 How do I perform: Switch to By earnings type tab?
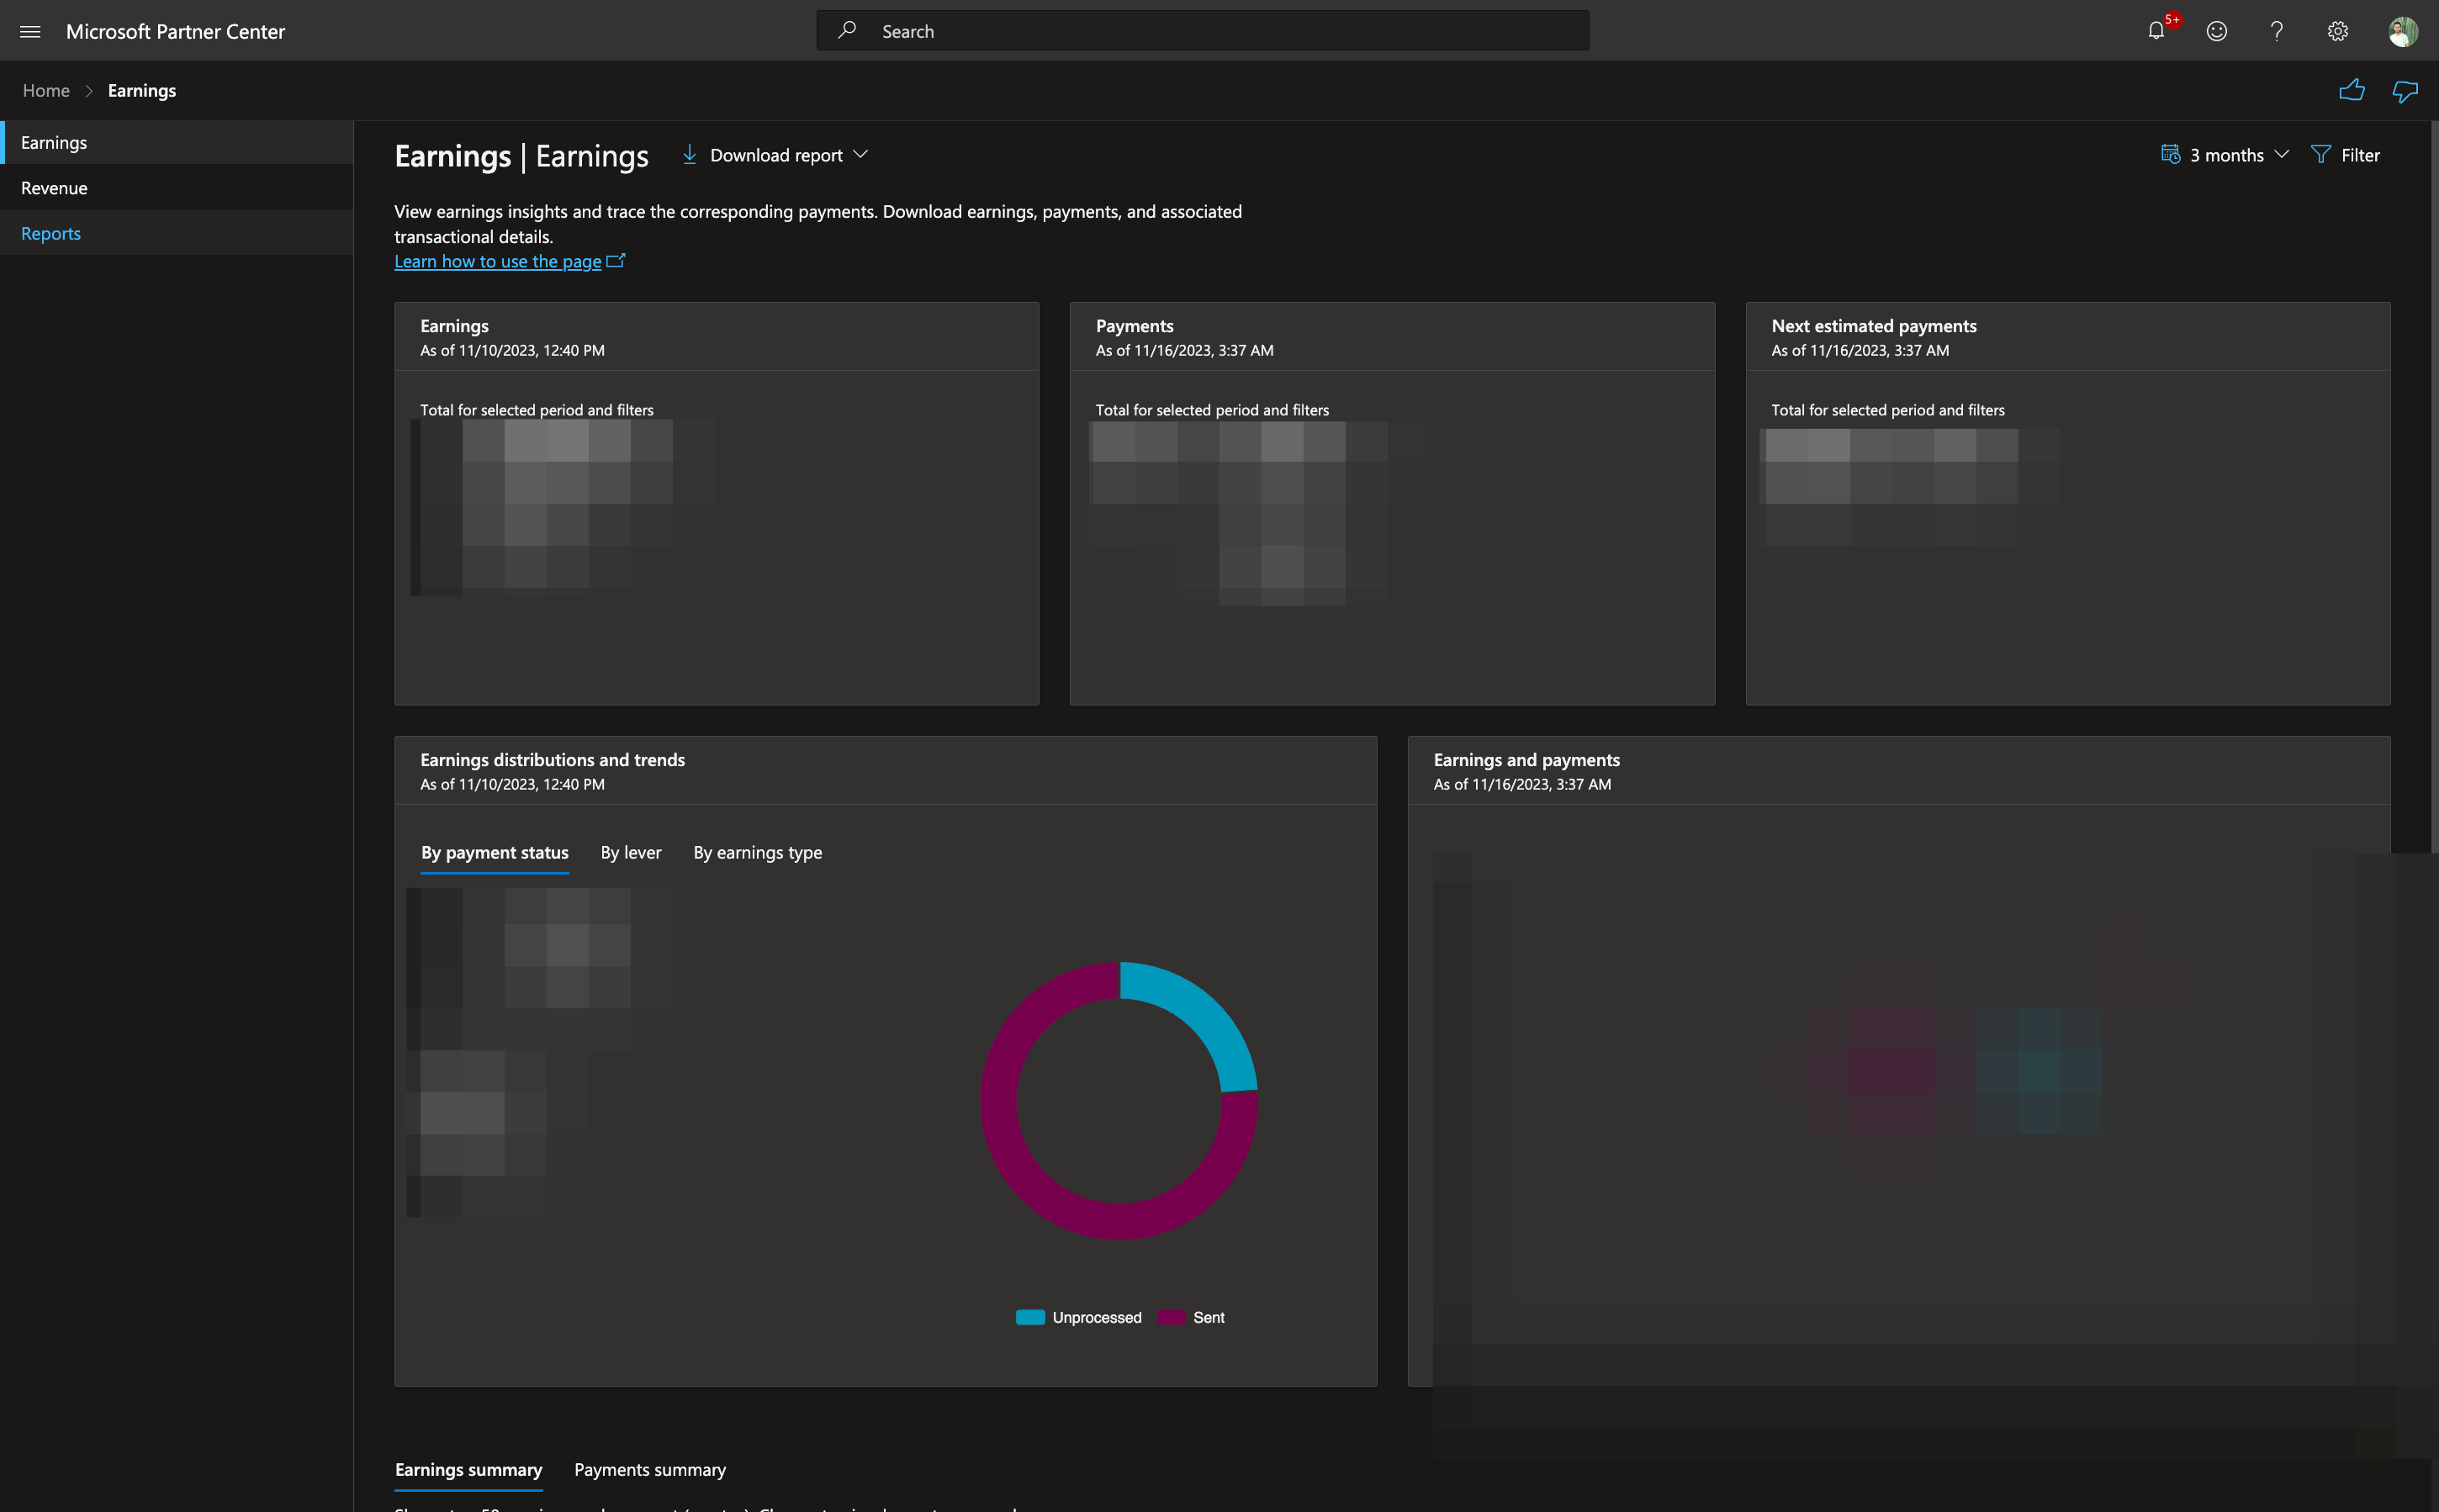click(x=757, y=852)
